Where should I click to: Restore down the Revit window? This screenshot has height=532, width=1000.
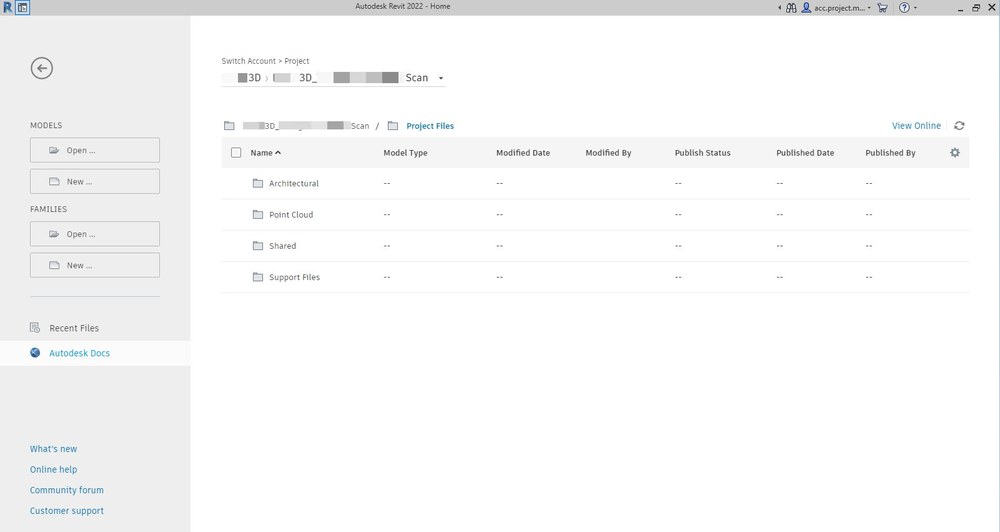pos(976,8)
